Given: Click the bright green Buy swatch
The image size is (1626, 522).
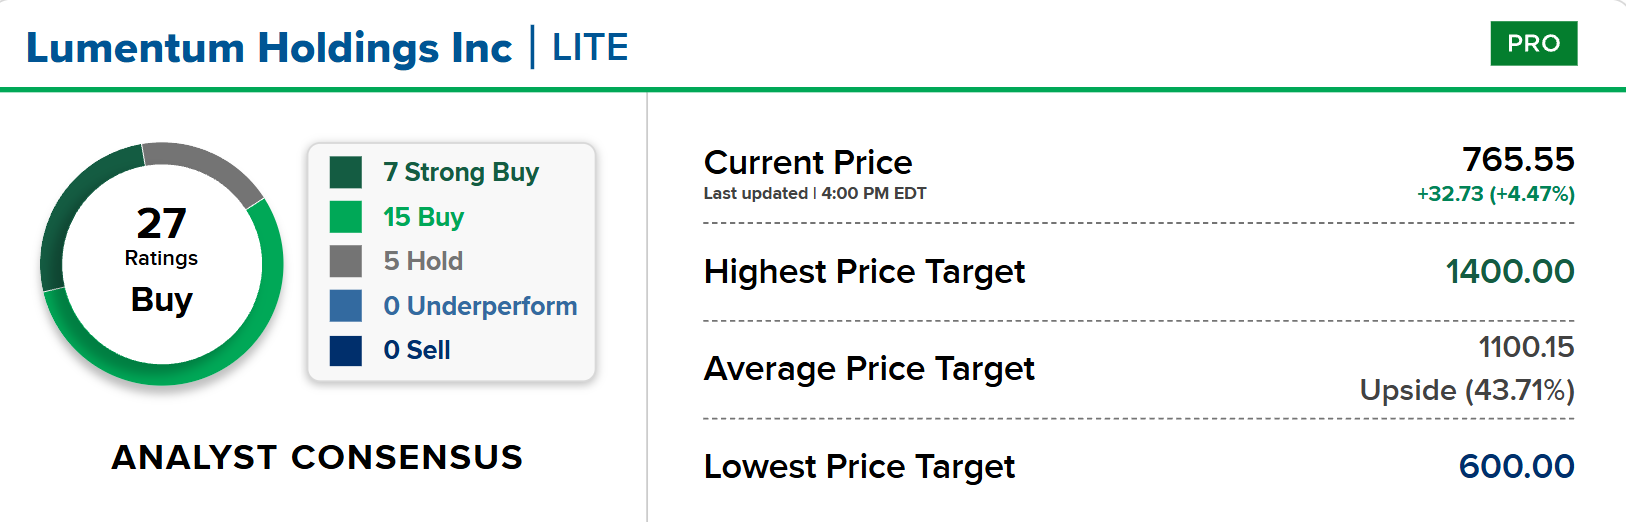Looking at the screenshot, I should 346,217.
